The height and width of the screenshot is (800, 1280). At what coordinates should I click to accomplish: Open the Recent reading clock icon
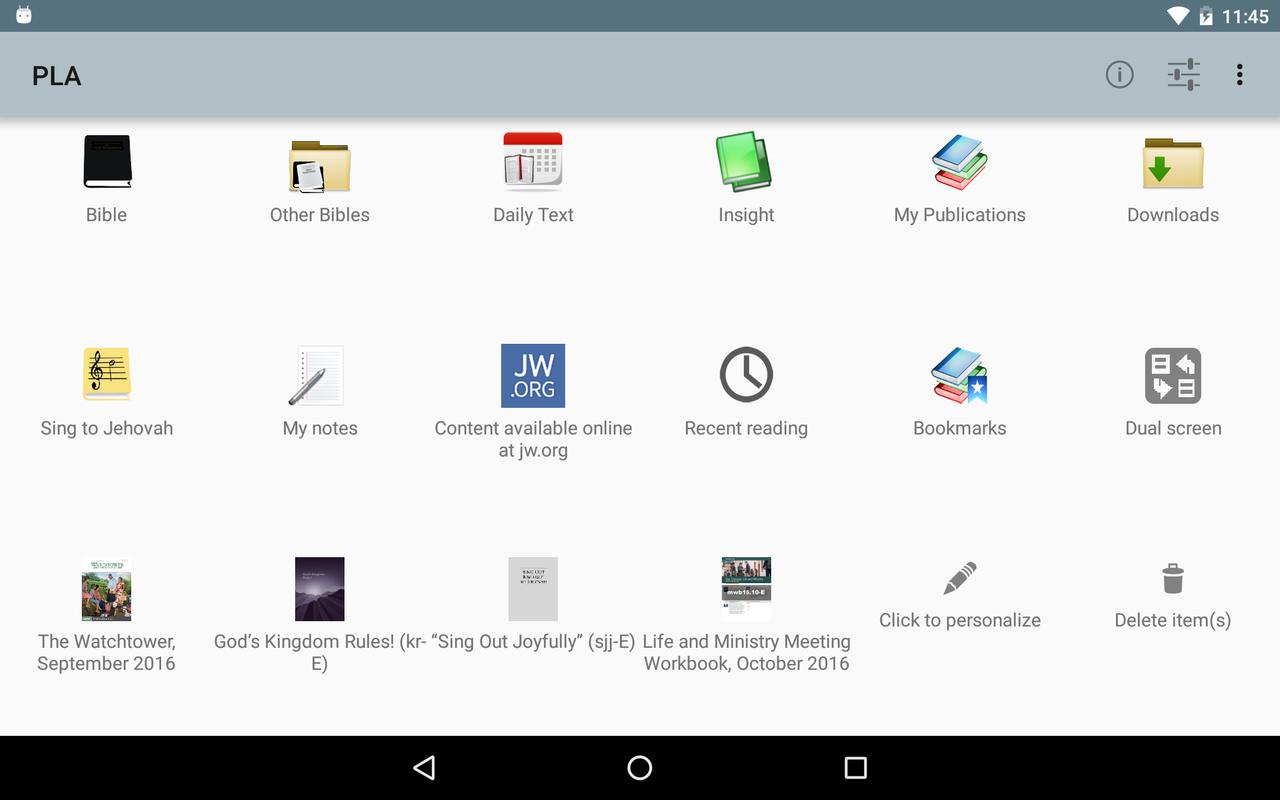(x=746, y=375)
